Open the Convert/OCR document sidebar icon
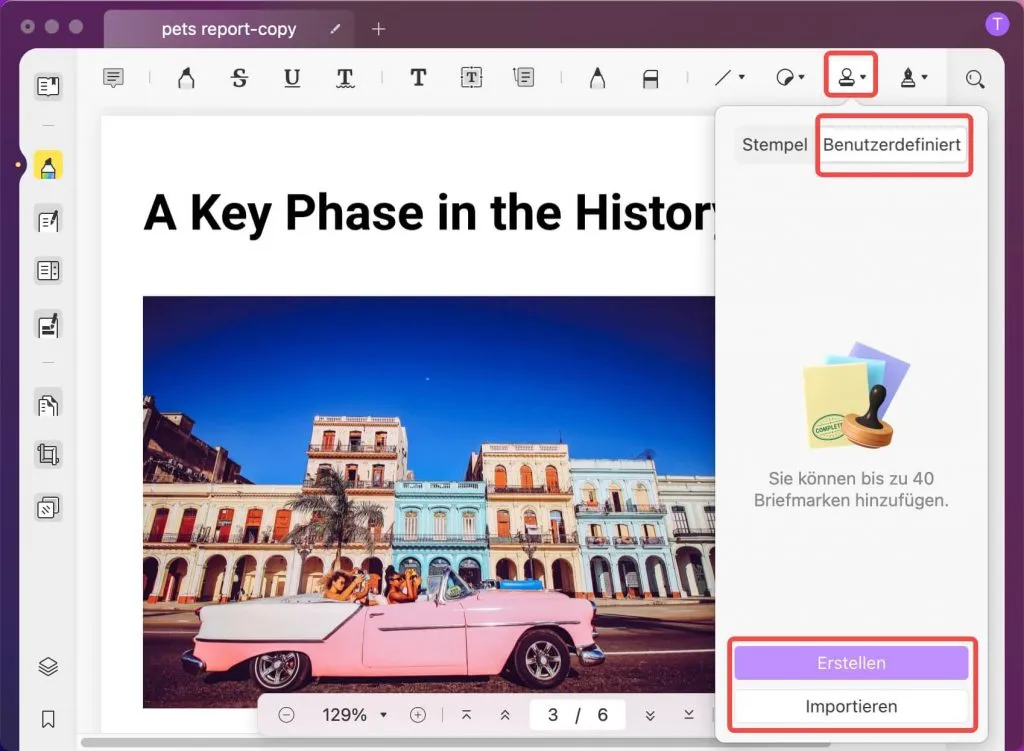Image resolution: width=1024 pixels, height=751 pixels. click(48, 405)
